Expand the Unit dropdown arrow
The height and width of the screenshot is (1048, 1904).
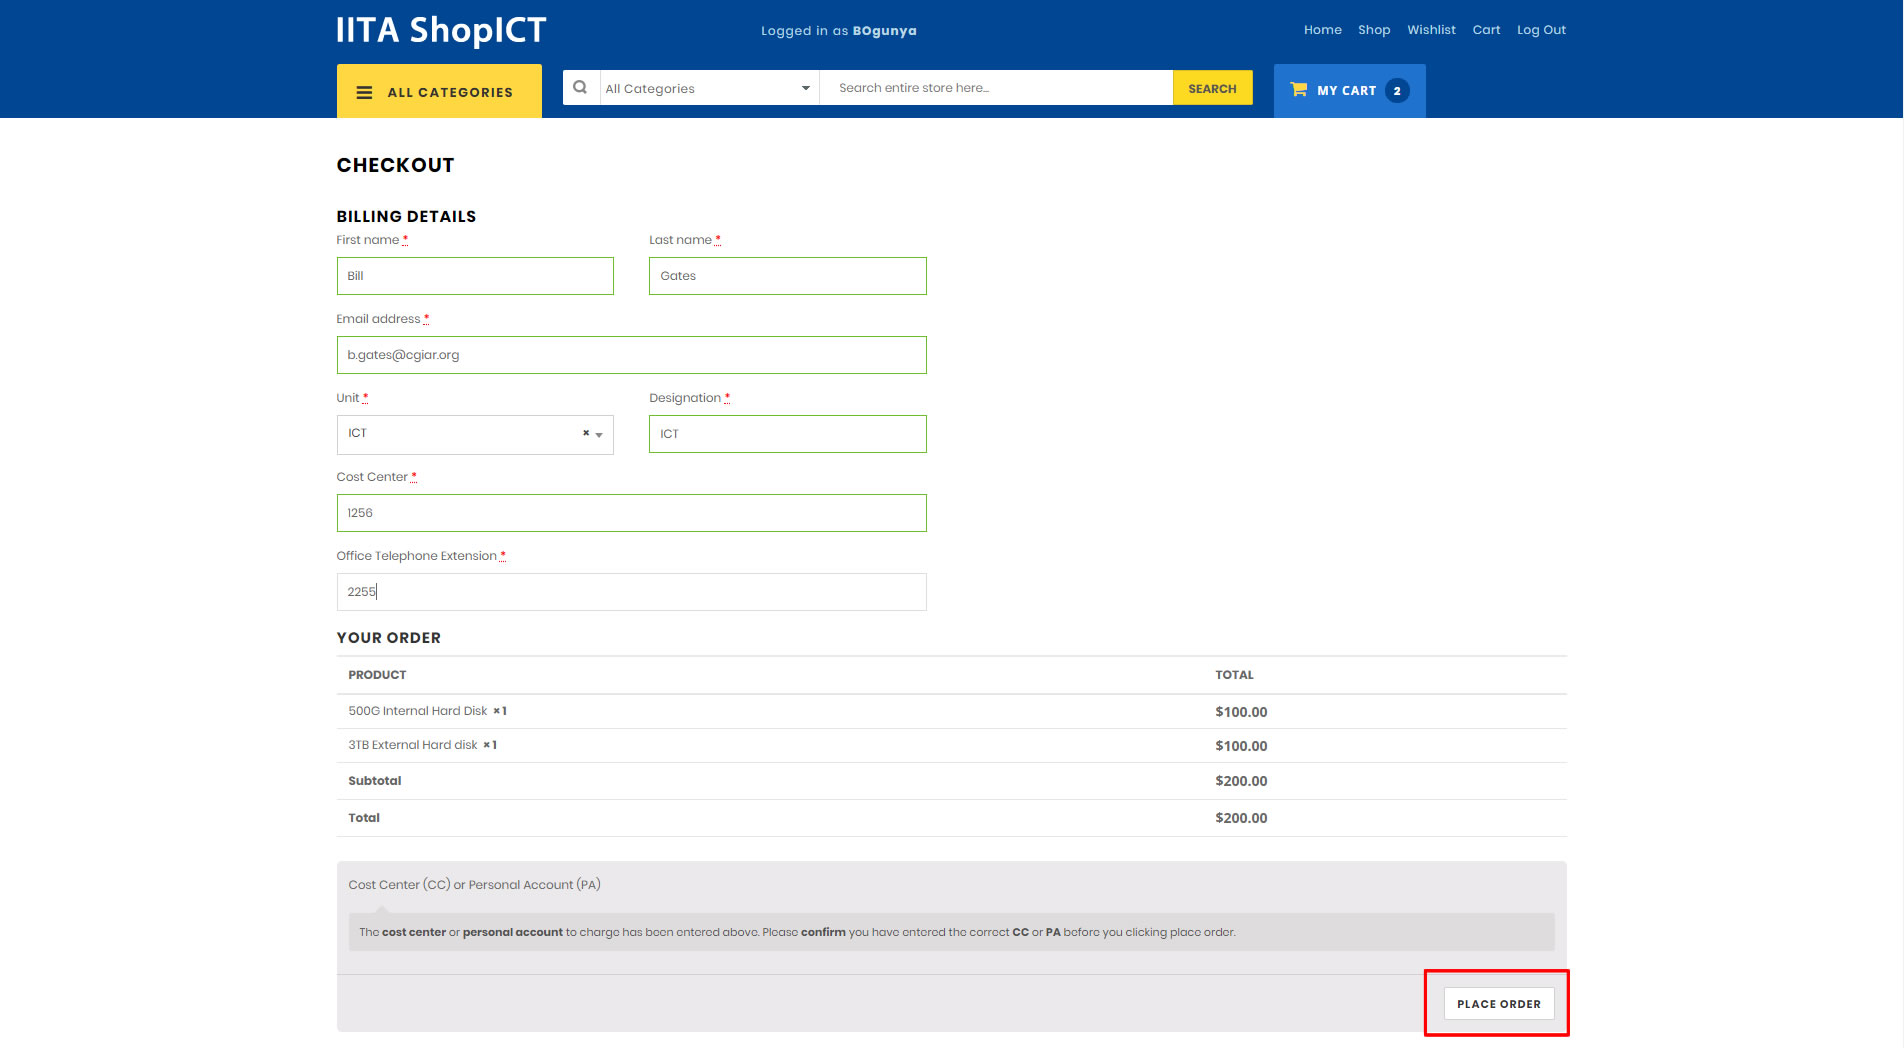pos(599,435)
